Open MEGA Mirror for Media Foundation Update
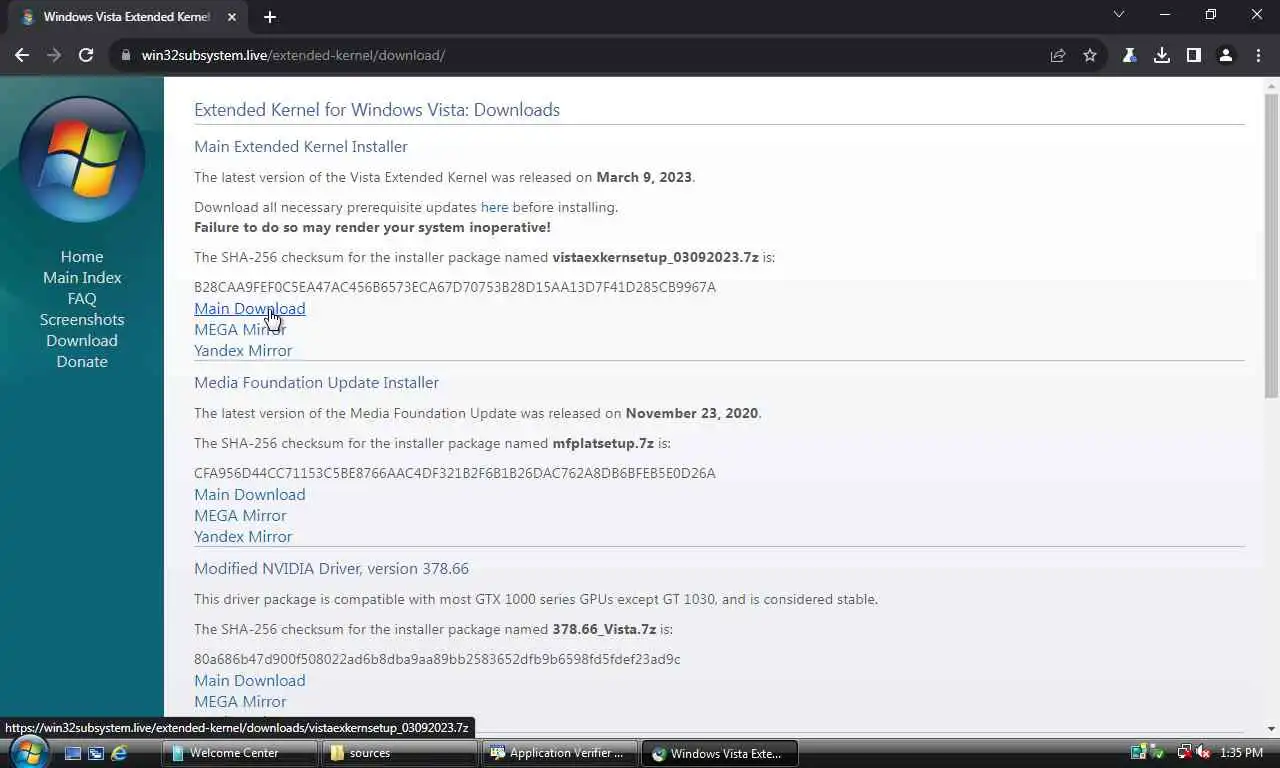Screen dimensions: 1280x768 [240, 516]
